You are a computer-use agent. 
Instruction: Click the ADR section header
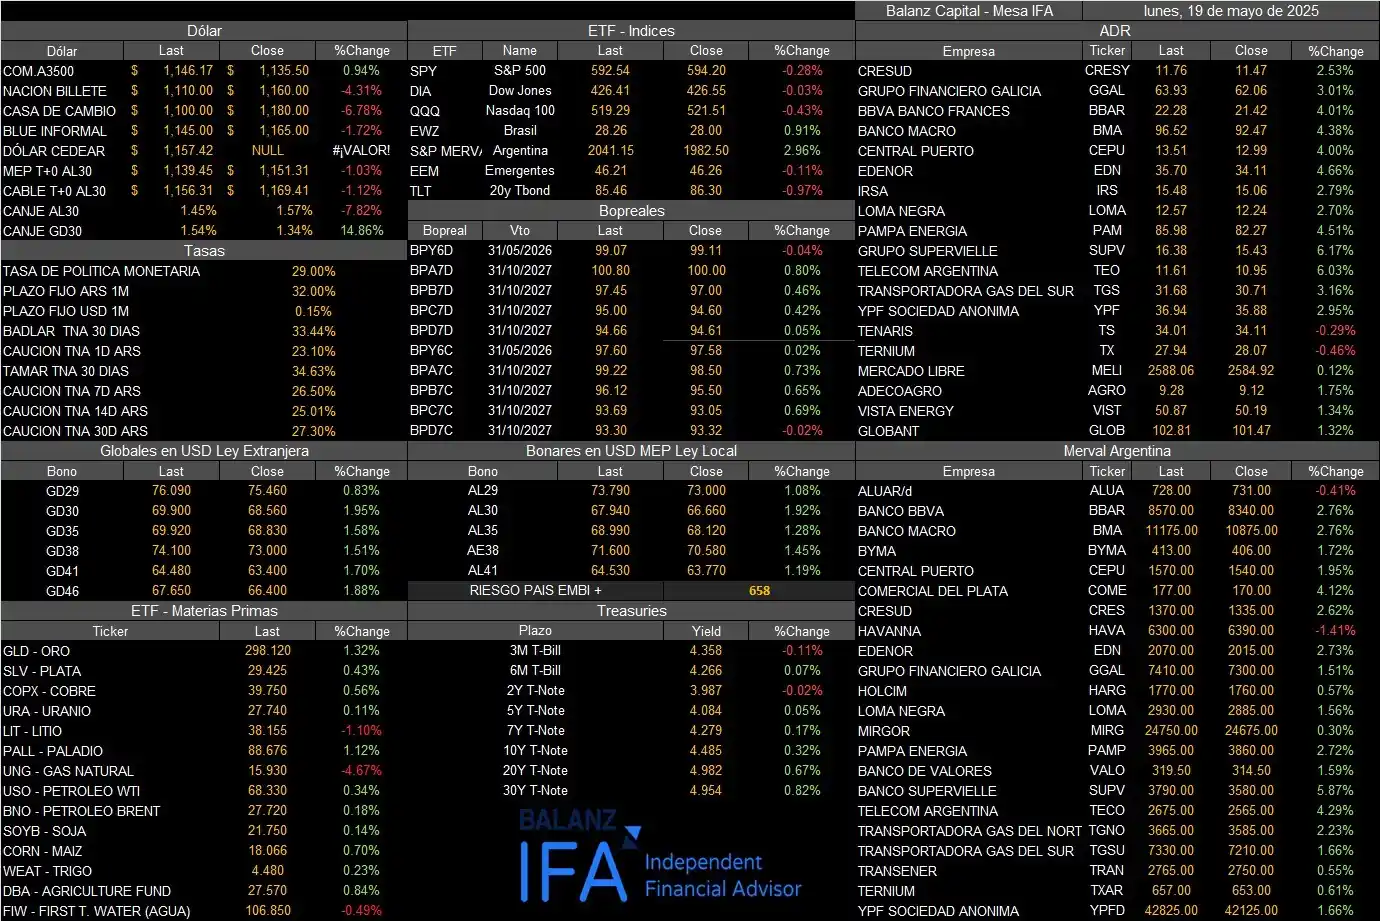click(1116, 31)
